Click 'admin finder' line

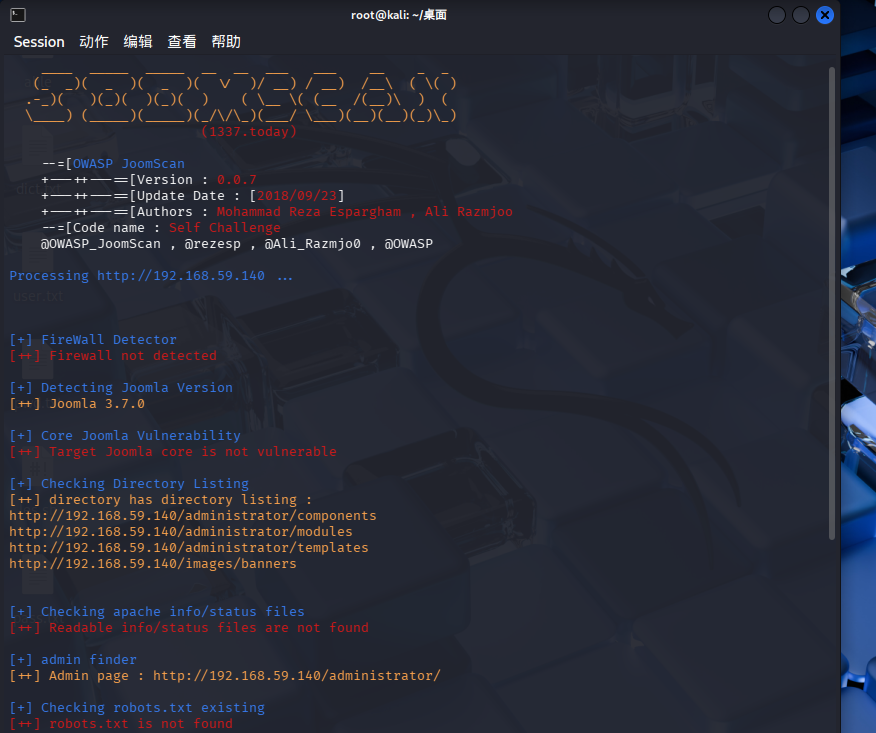[x=73, y=660]
